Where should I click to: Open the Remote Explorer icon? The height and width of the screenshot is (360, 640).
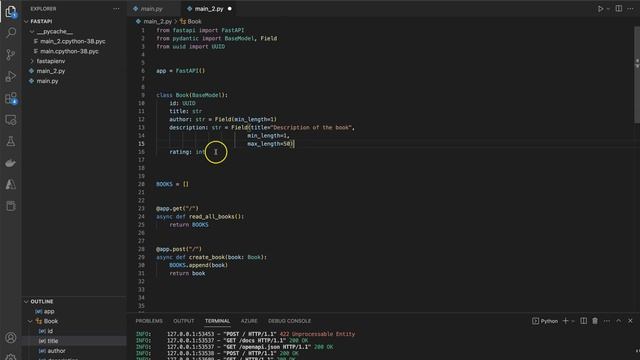(x=11, y=120)
